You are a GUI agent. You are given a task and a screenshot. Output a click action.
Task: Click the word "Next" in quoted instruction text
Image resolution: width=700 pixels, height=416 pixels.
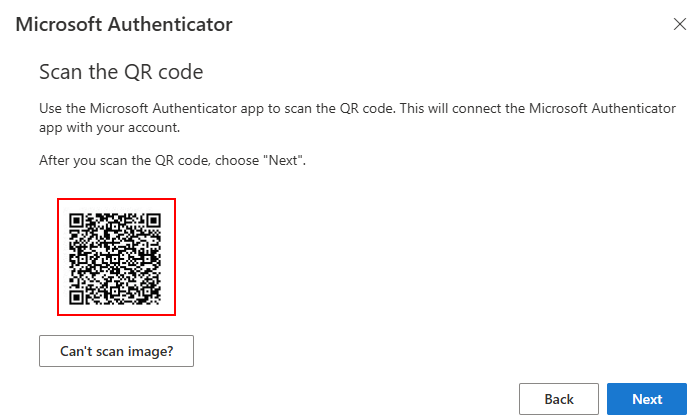pos(283,160)
